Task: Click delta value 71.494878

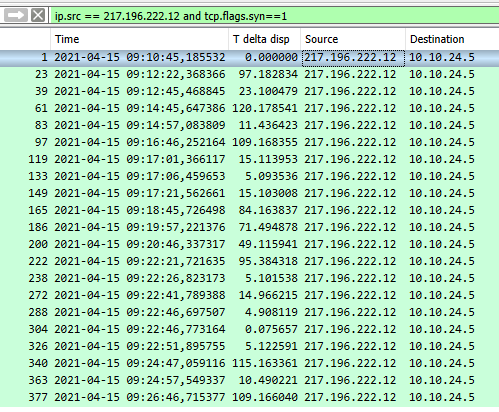Action: click(268, 227)
